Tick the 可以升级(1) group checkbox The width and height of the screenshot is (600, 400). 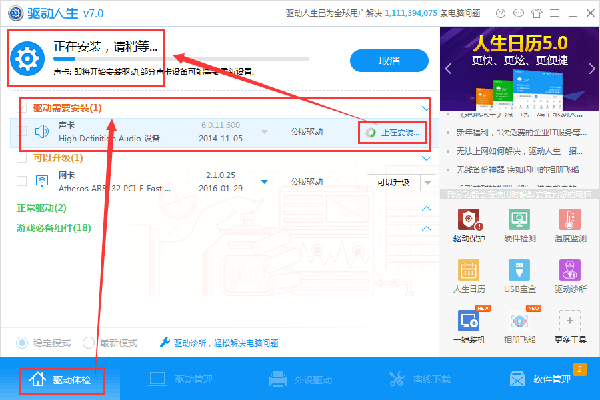23,158
